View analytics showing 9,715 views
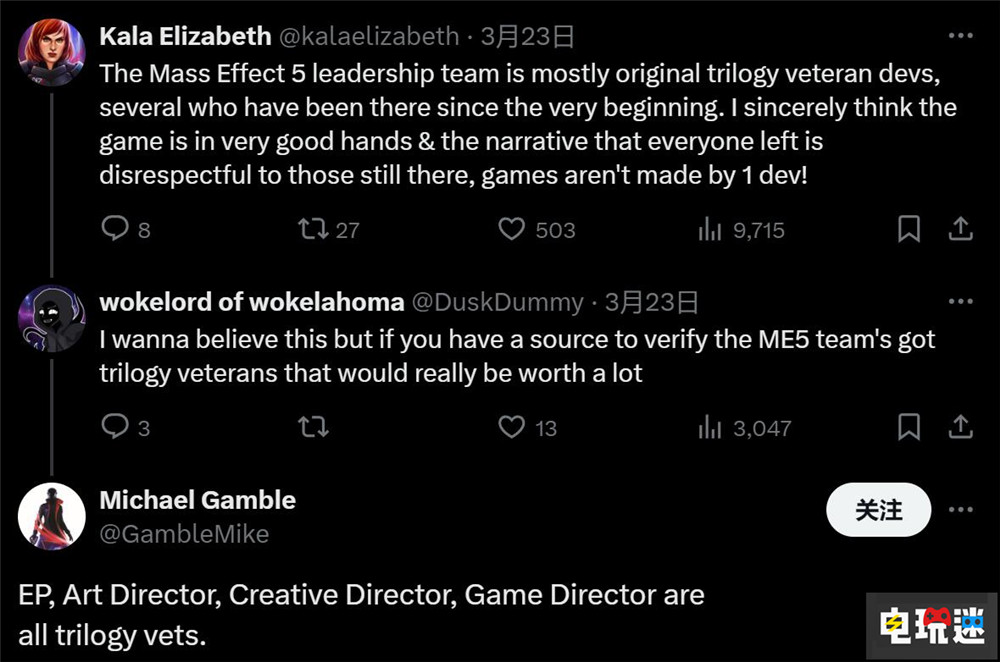The width and height of the screenshot is (1000, 662). pos(710,230)
